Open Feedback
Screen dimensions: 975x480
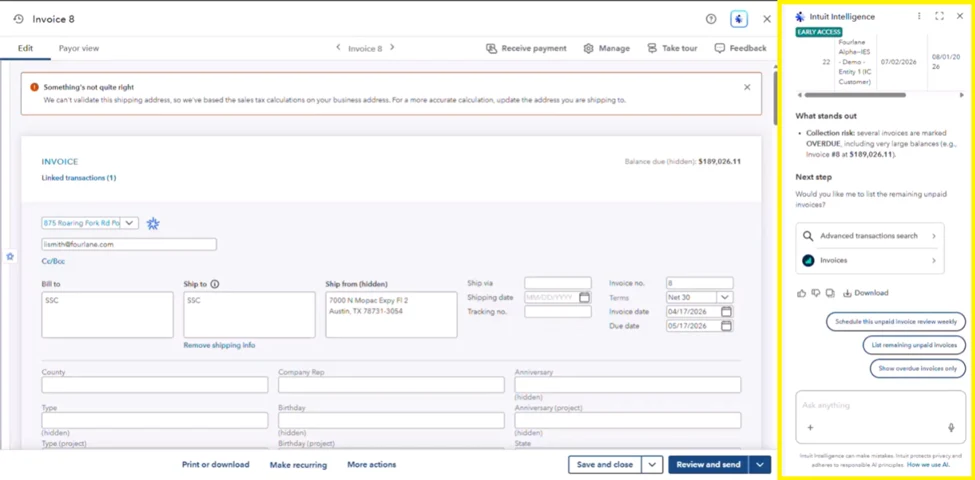click(741, 48)
